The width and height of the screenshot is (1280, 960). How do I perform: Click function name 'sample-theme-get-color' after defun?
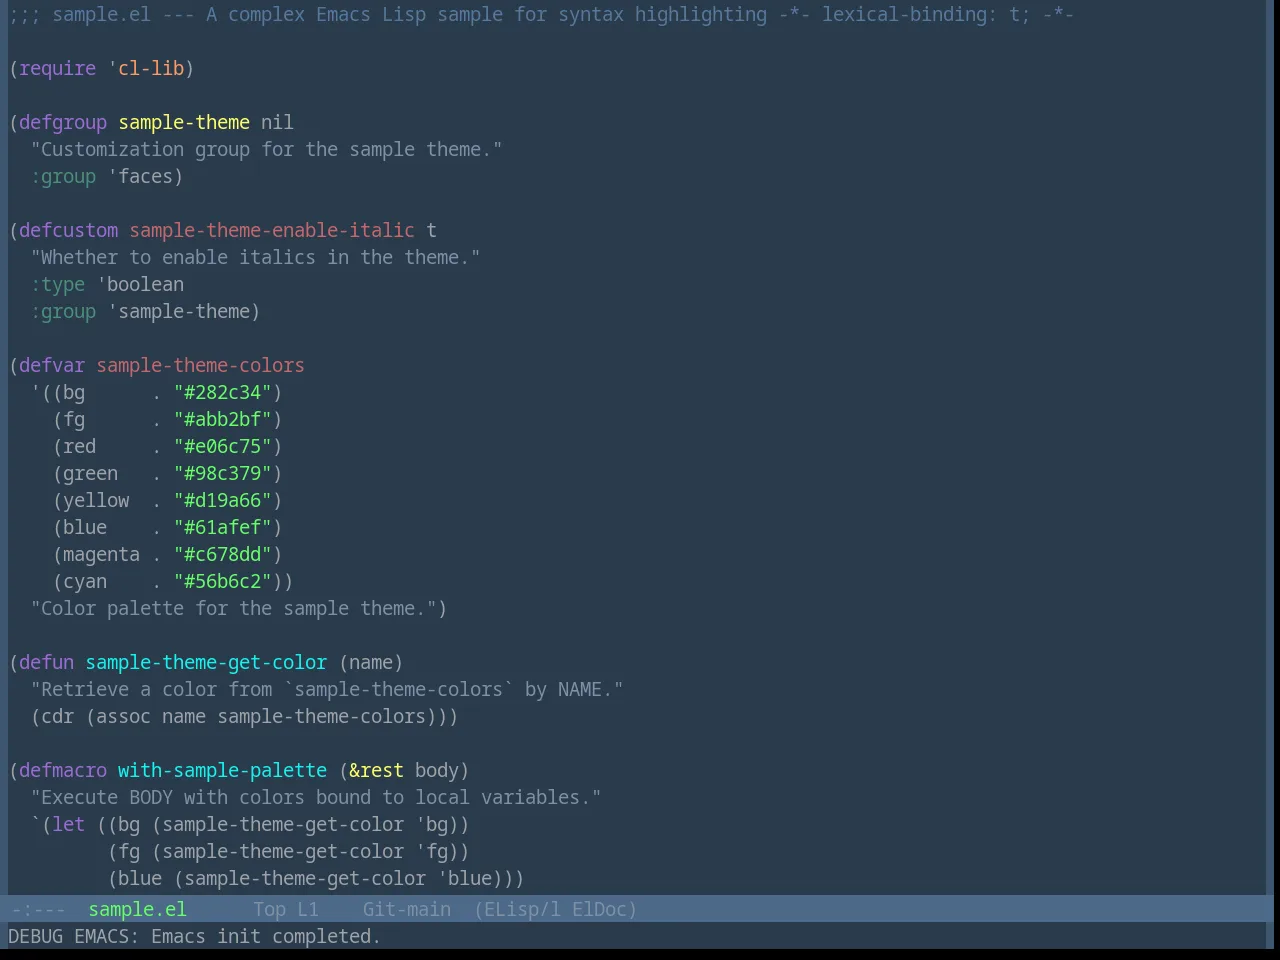(206, 662)
